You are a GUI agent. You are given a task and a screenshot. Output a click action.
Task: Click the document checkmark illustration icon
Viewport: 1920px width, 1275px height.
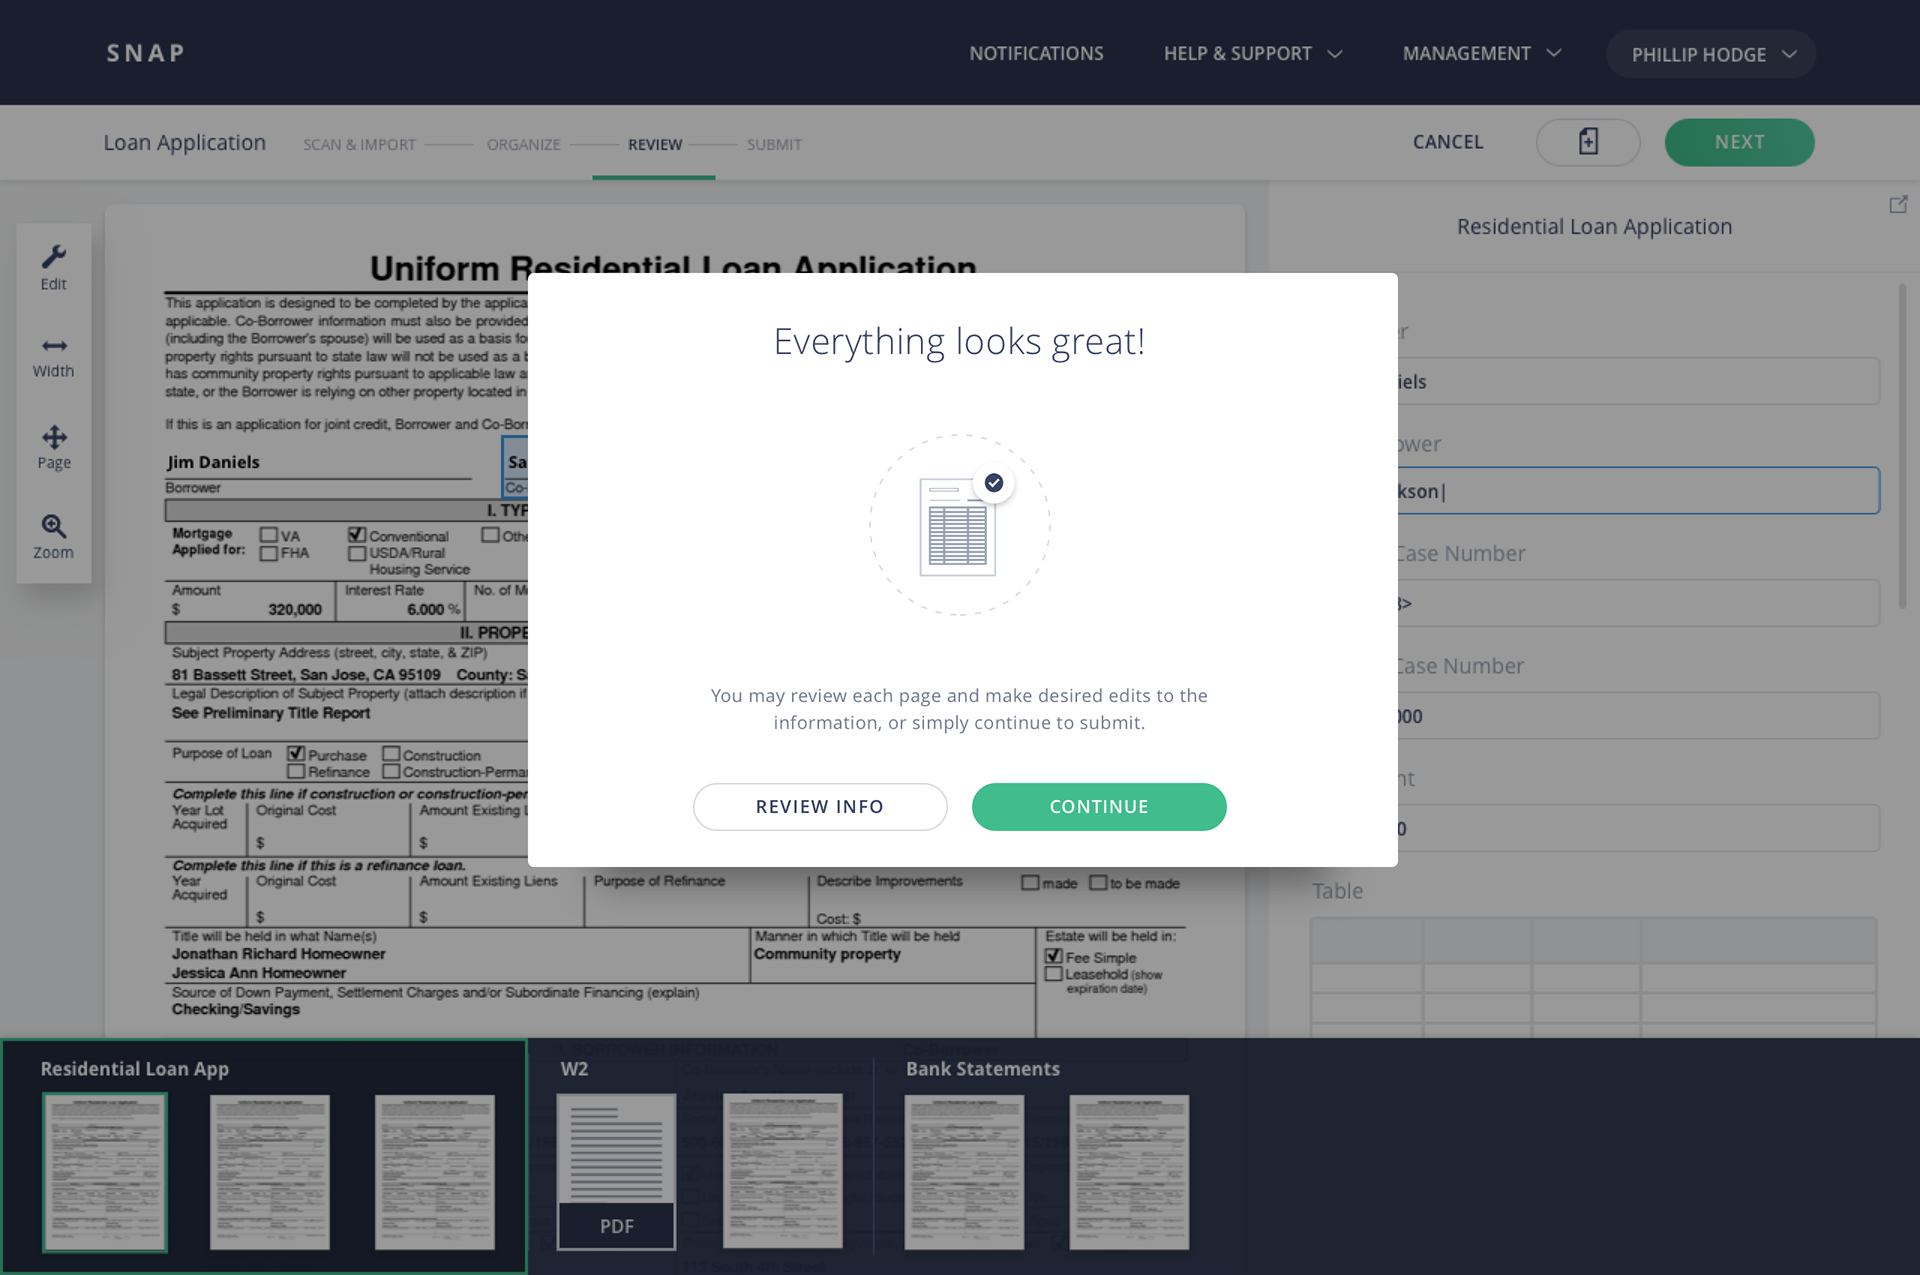[x=959, y=525]
